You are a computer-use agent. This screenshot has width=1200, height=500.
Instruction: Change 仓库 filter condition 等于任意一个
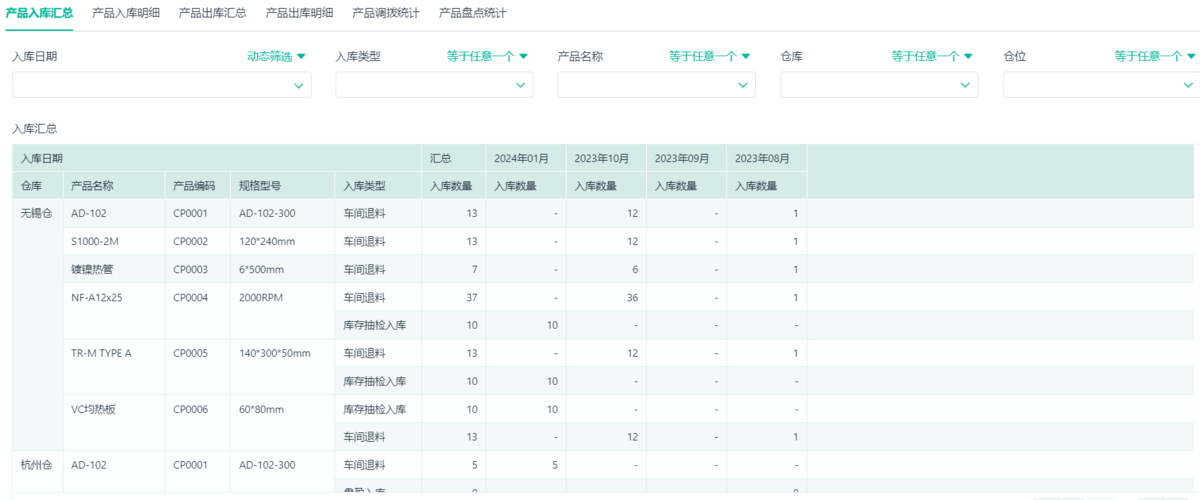pos(931,57)
